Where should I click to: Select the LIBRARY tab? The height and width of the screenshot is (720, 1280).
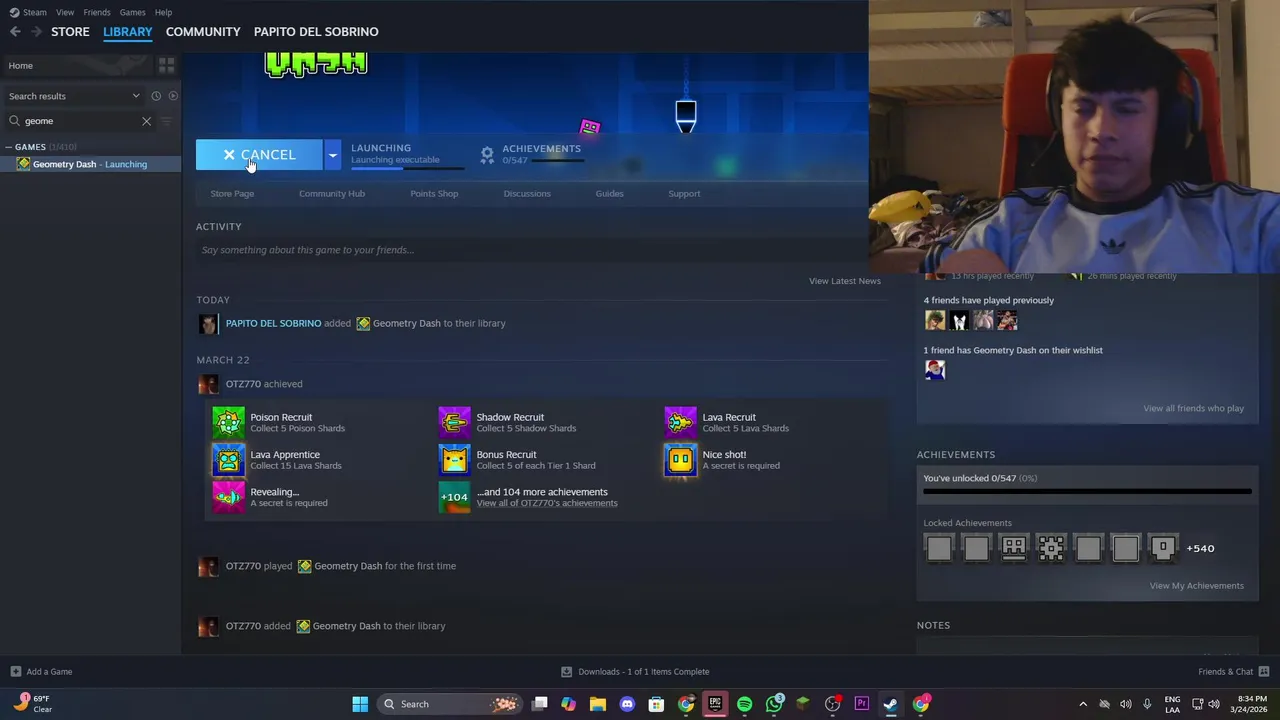click(x=127, y=32)
